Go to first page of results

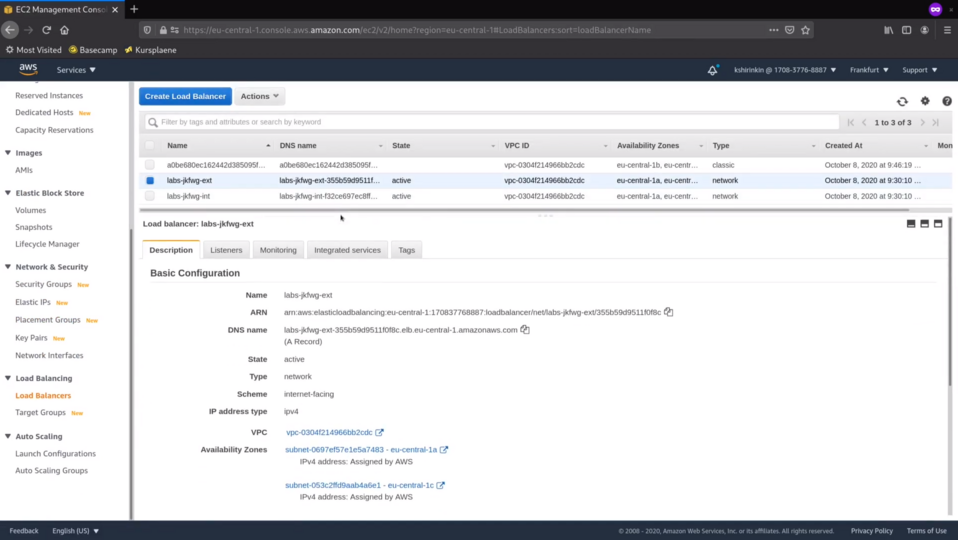[x=850, y=123]
